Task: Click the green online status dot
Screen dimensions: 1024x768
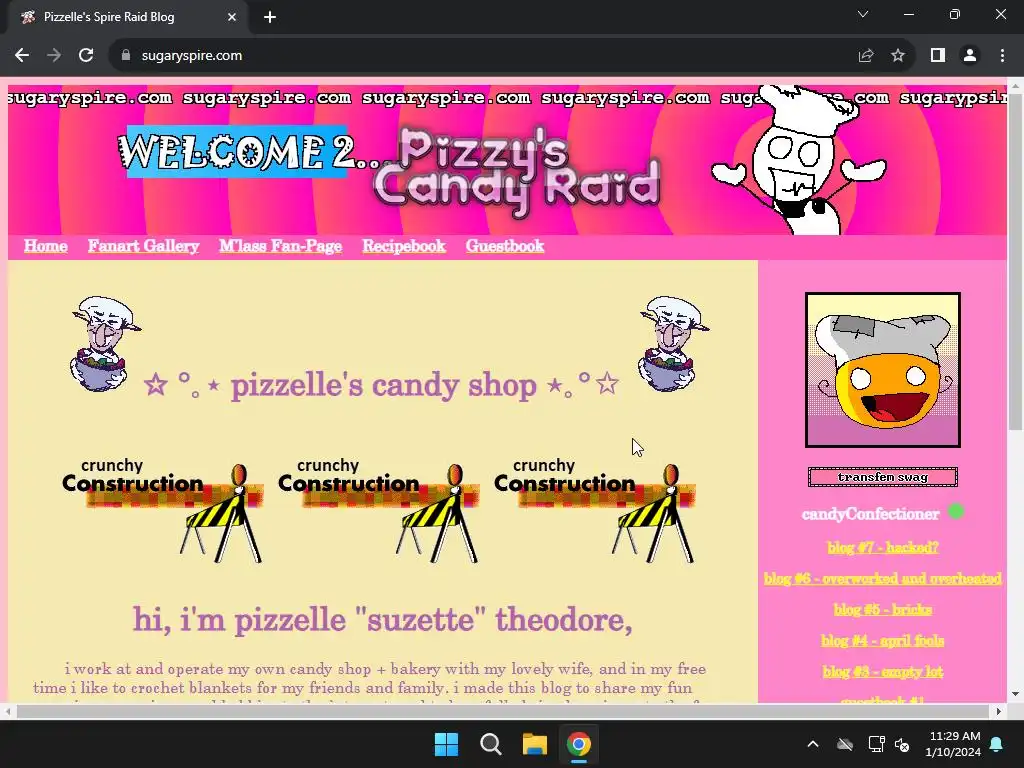Action: [x=956, y=511]
